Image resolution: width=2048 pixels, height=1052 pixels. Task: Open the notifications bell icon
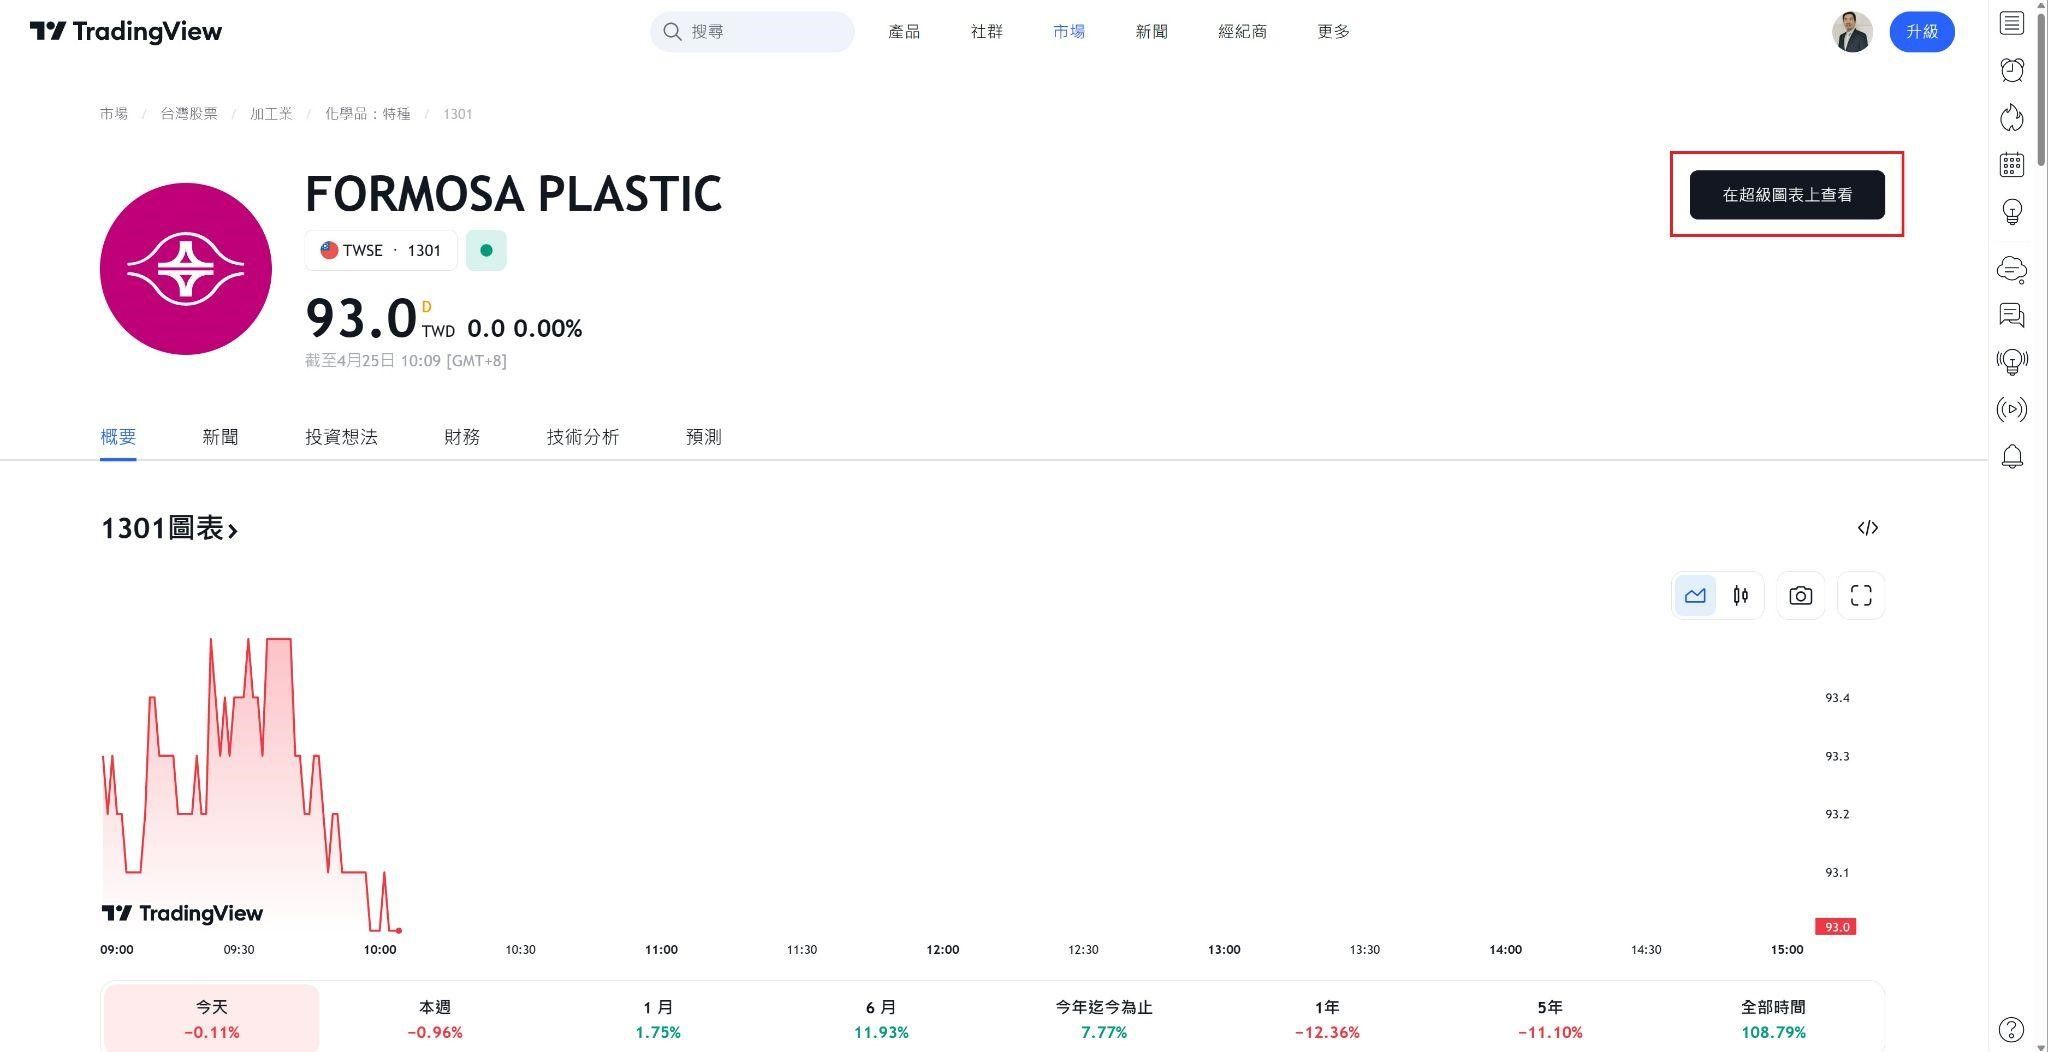[2012, 457]
